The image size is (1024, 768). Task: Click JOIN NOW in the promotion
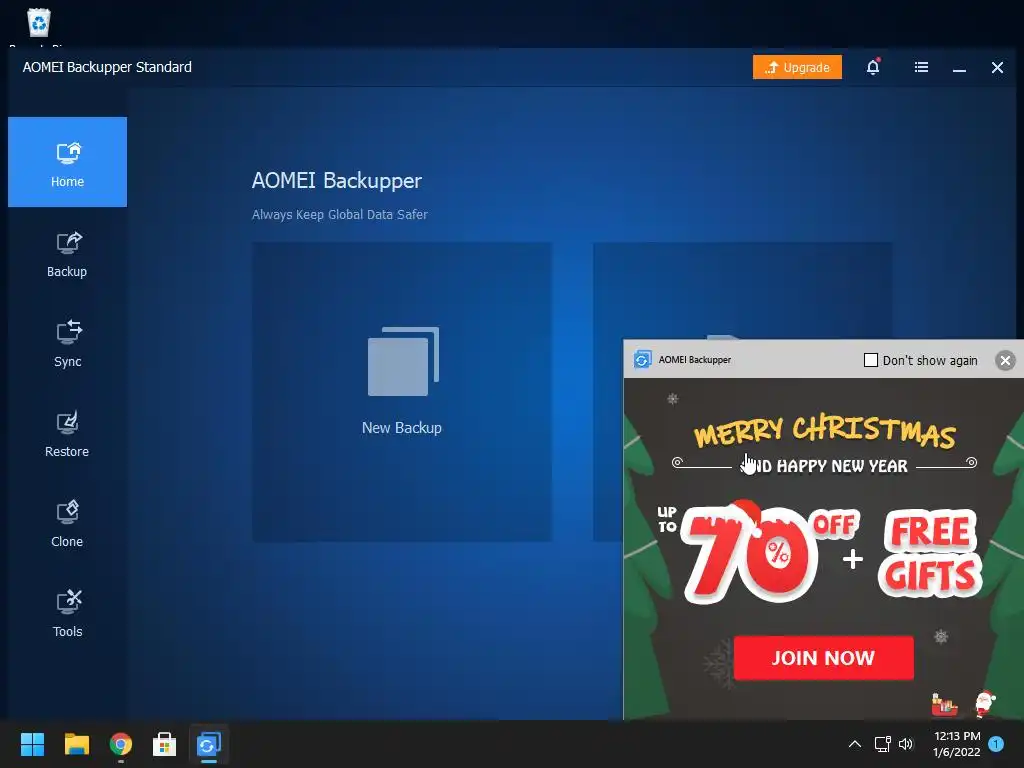[x=824, y=658]
